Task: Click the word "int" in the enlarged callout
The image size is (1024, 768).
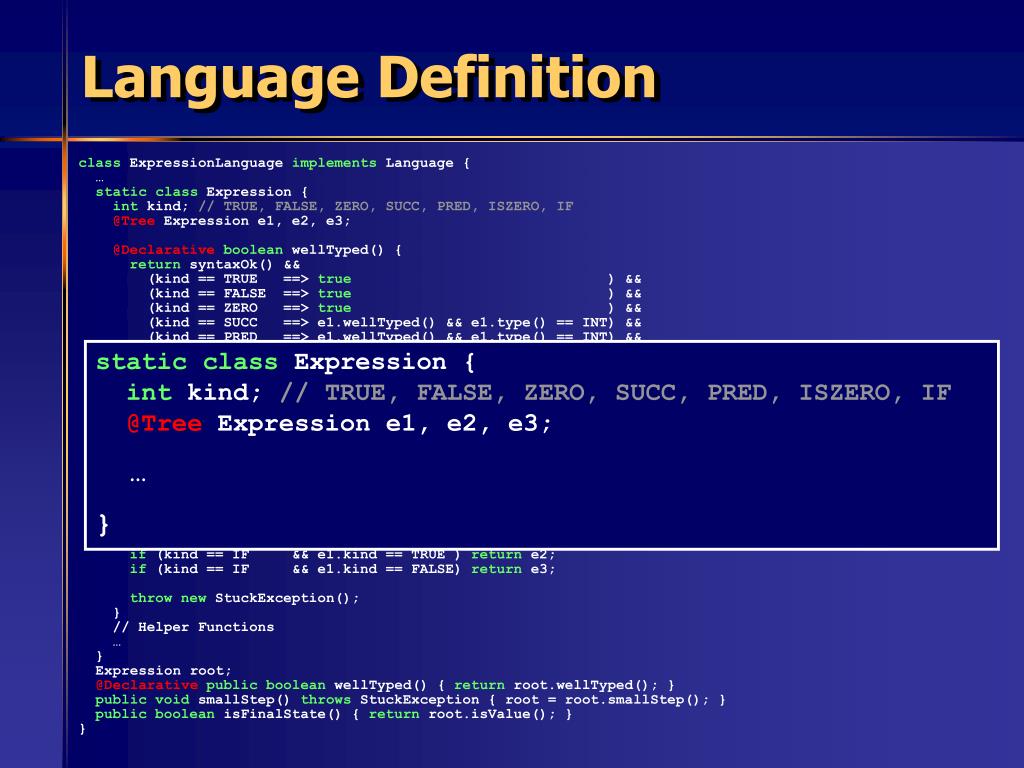Action: coord(150,392)
